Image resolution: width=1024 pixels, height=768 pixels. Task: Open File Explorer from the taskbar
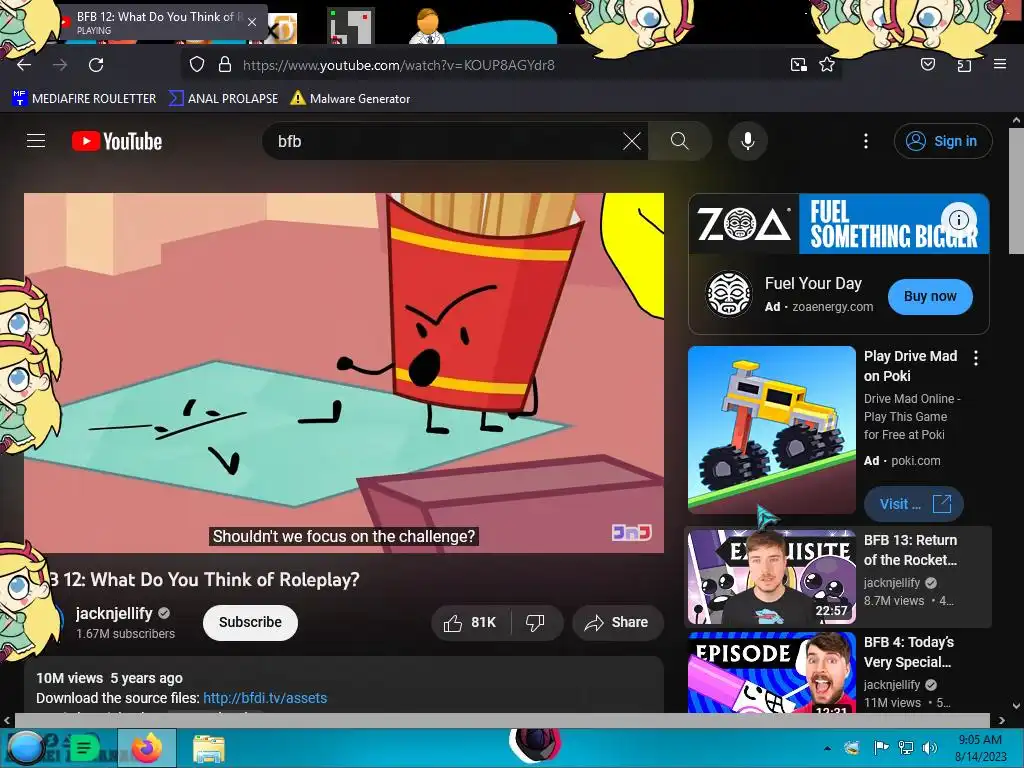(x=209, y=748)
